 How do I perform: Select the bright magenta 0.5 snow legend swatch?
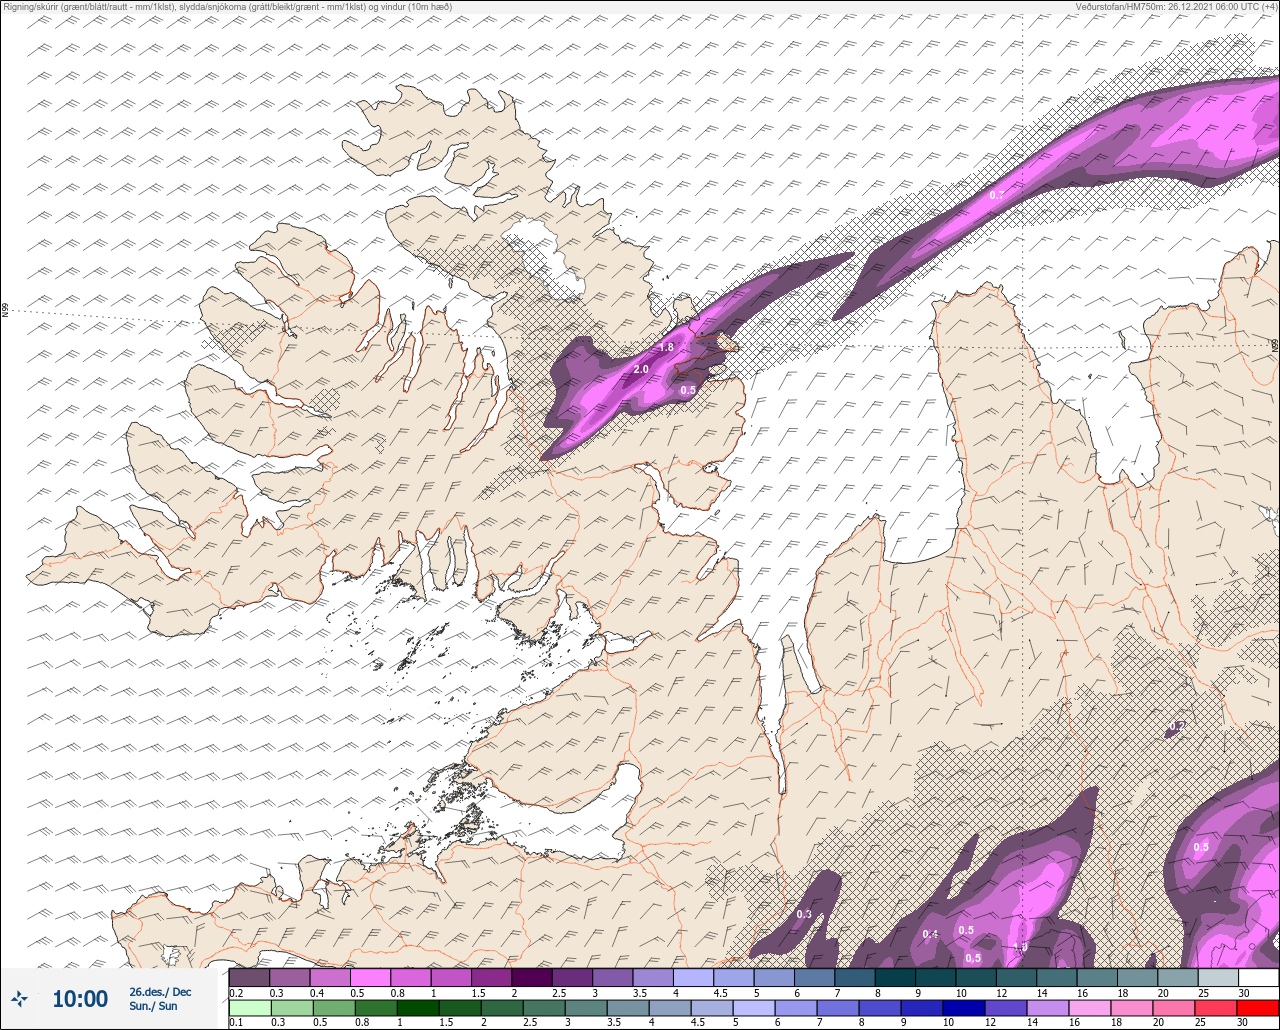point(370,977)
